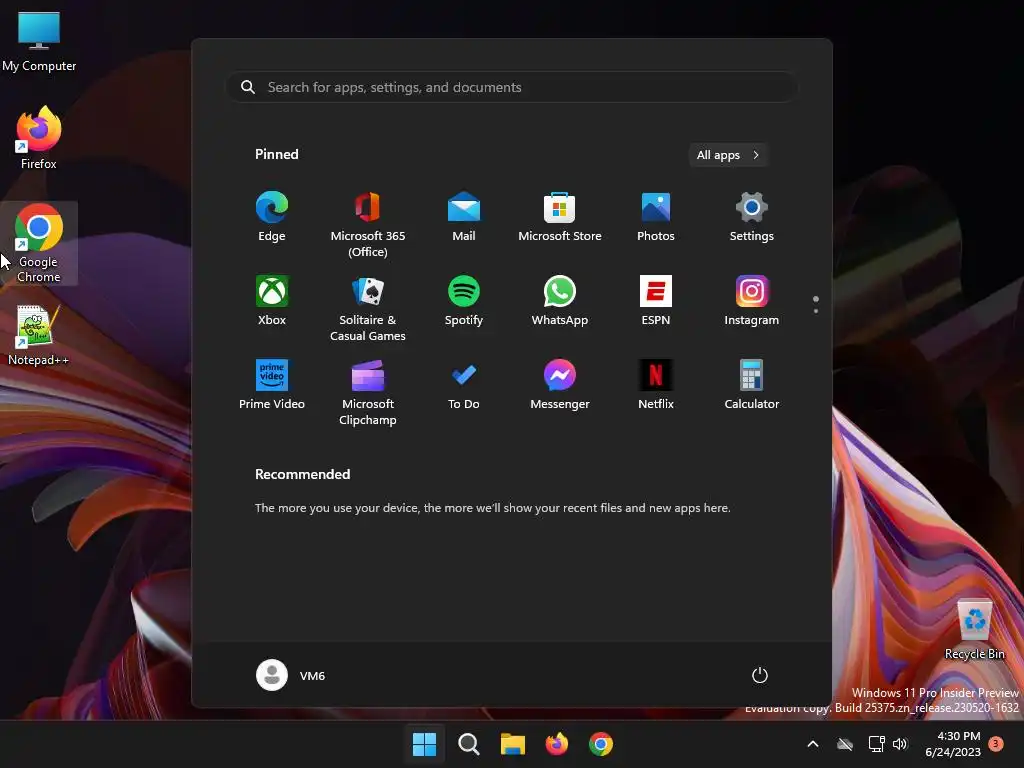Open the VM6 user account menu

point(291,675)
